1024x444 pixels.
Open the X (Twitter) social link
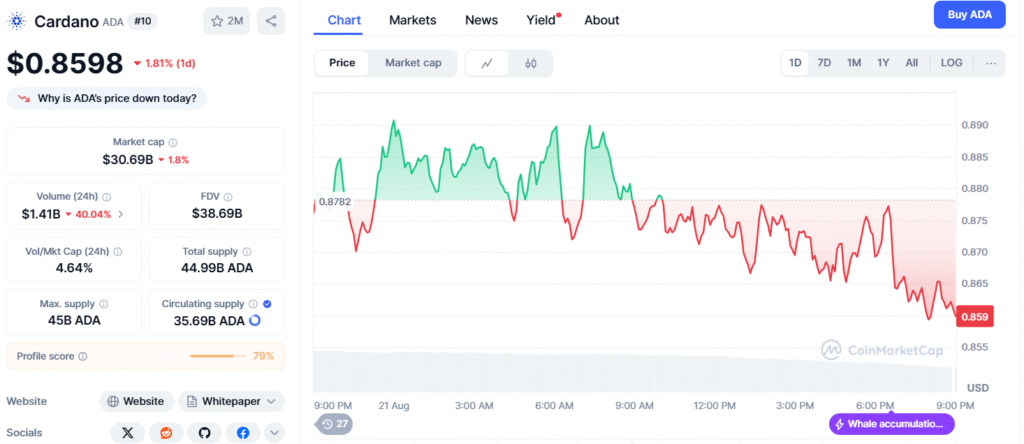(127, 432)
